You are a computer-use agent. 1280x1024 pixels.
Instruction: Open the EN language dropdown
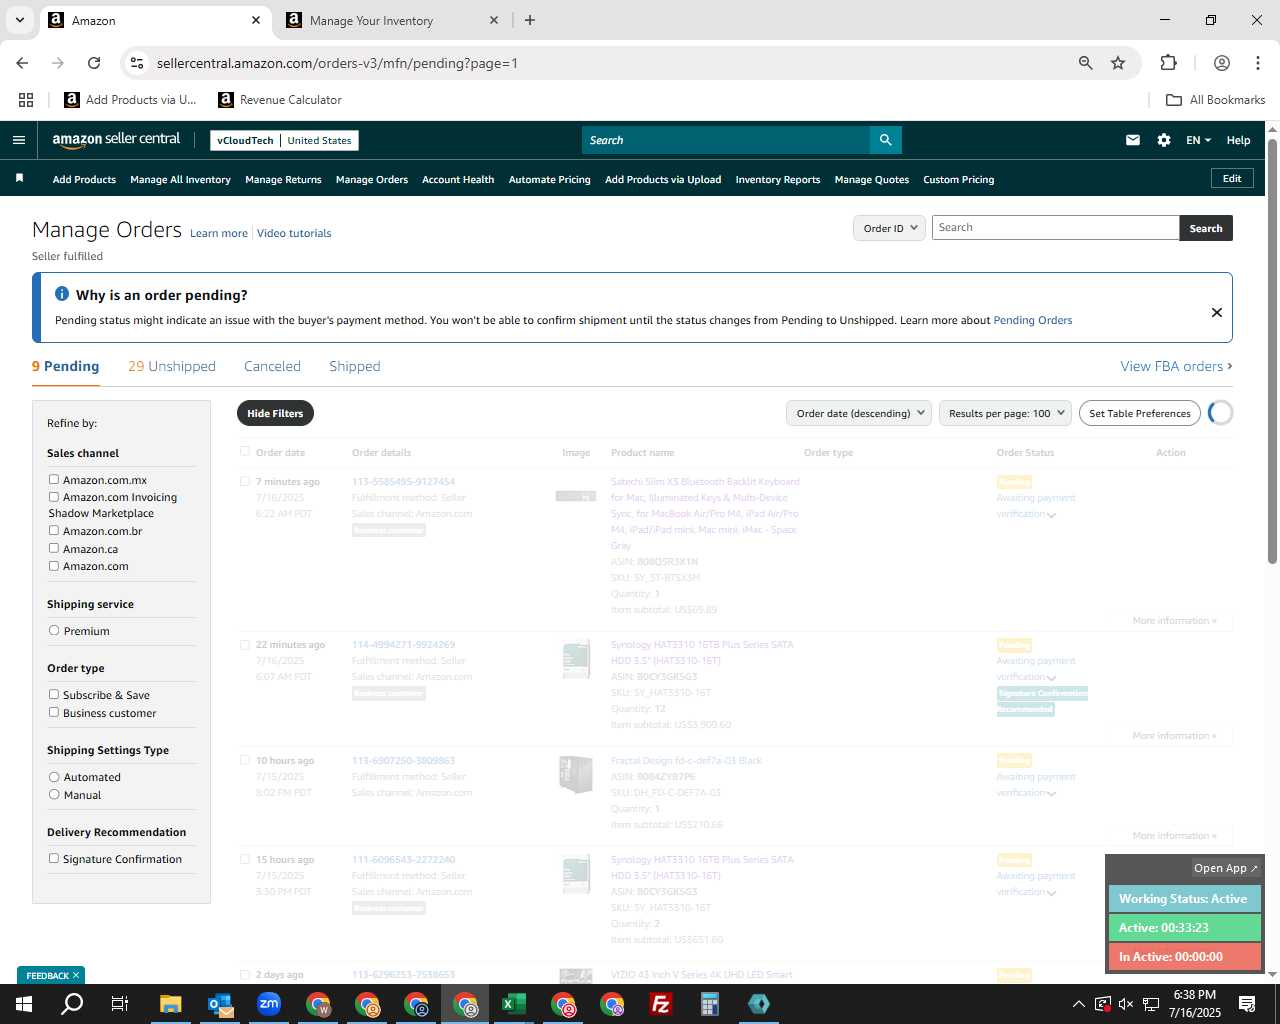click(x=1198, y=140)
